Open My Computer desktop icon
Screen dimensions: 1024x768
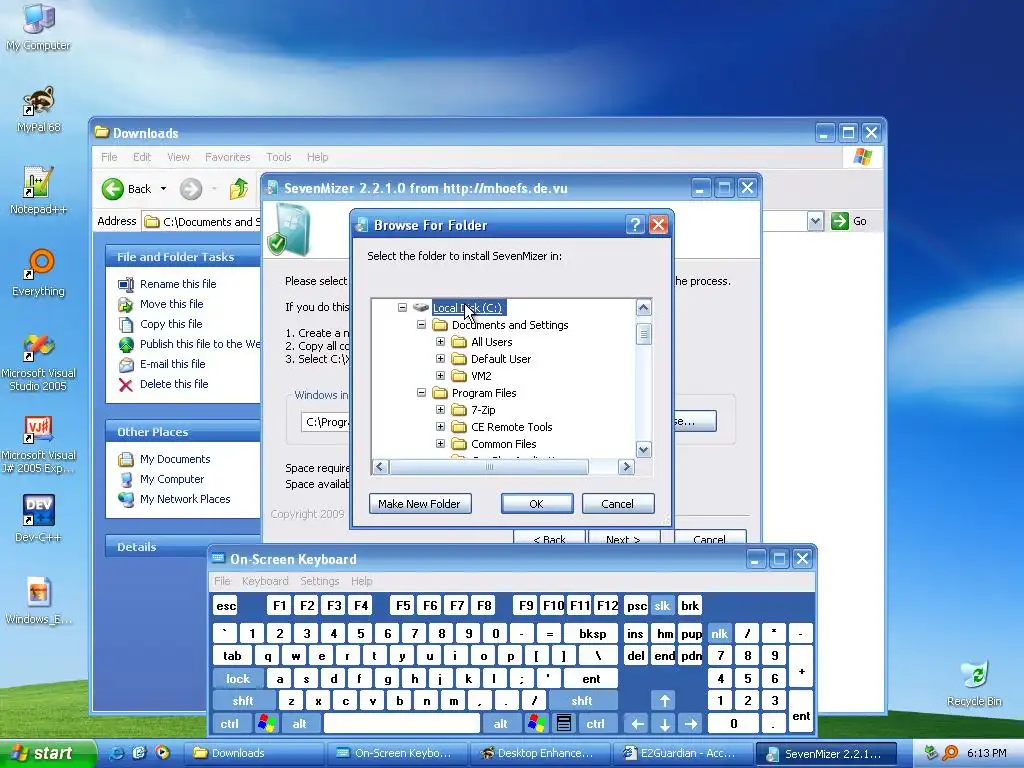click(38, 26)
